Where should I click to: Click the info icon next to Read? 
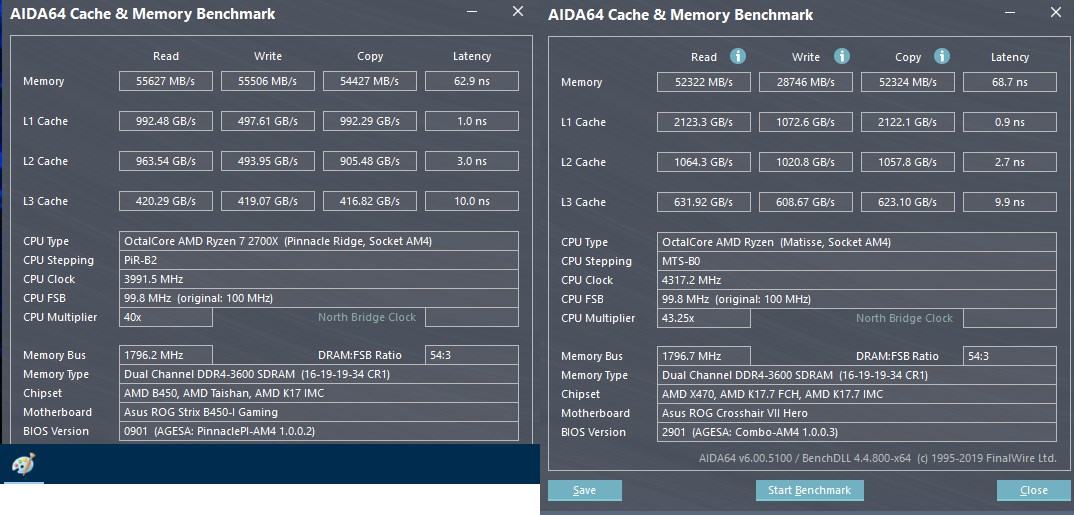pos(738,56)
